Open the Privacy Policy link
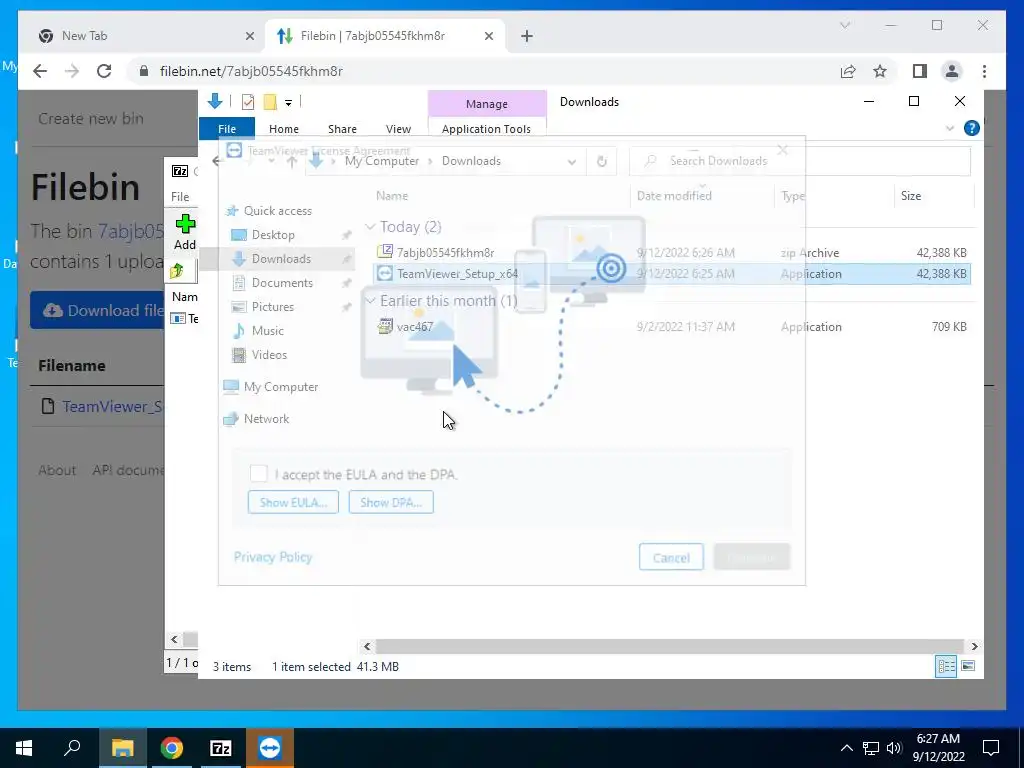1024x768 pixels. point(273,557)
